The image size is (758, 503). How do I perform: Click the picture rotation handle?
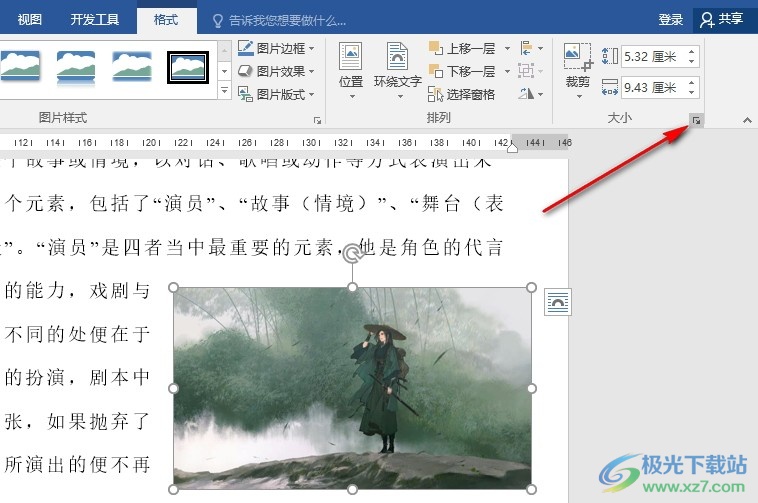353,253
